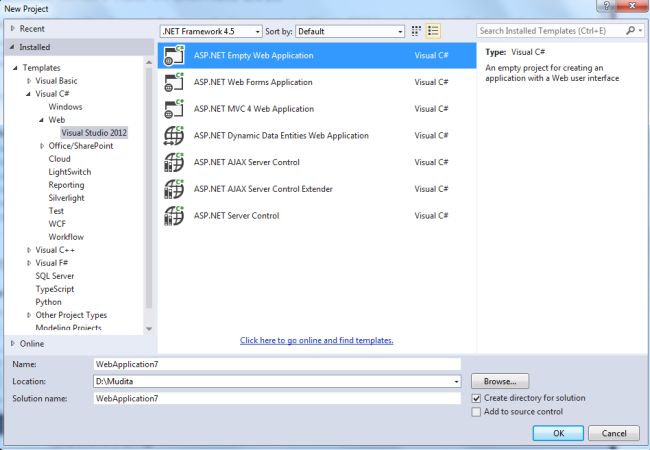Image resolution: width=650 pixels, height=450 pixels.
Task: Open the Sort by Default dropdown
Action: tap(350, 31)
